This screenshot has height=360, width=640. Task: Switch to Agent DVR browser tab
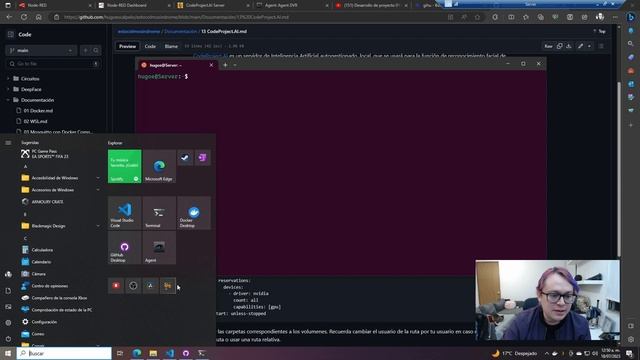point(291,5)
